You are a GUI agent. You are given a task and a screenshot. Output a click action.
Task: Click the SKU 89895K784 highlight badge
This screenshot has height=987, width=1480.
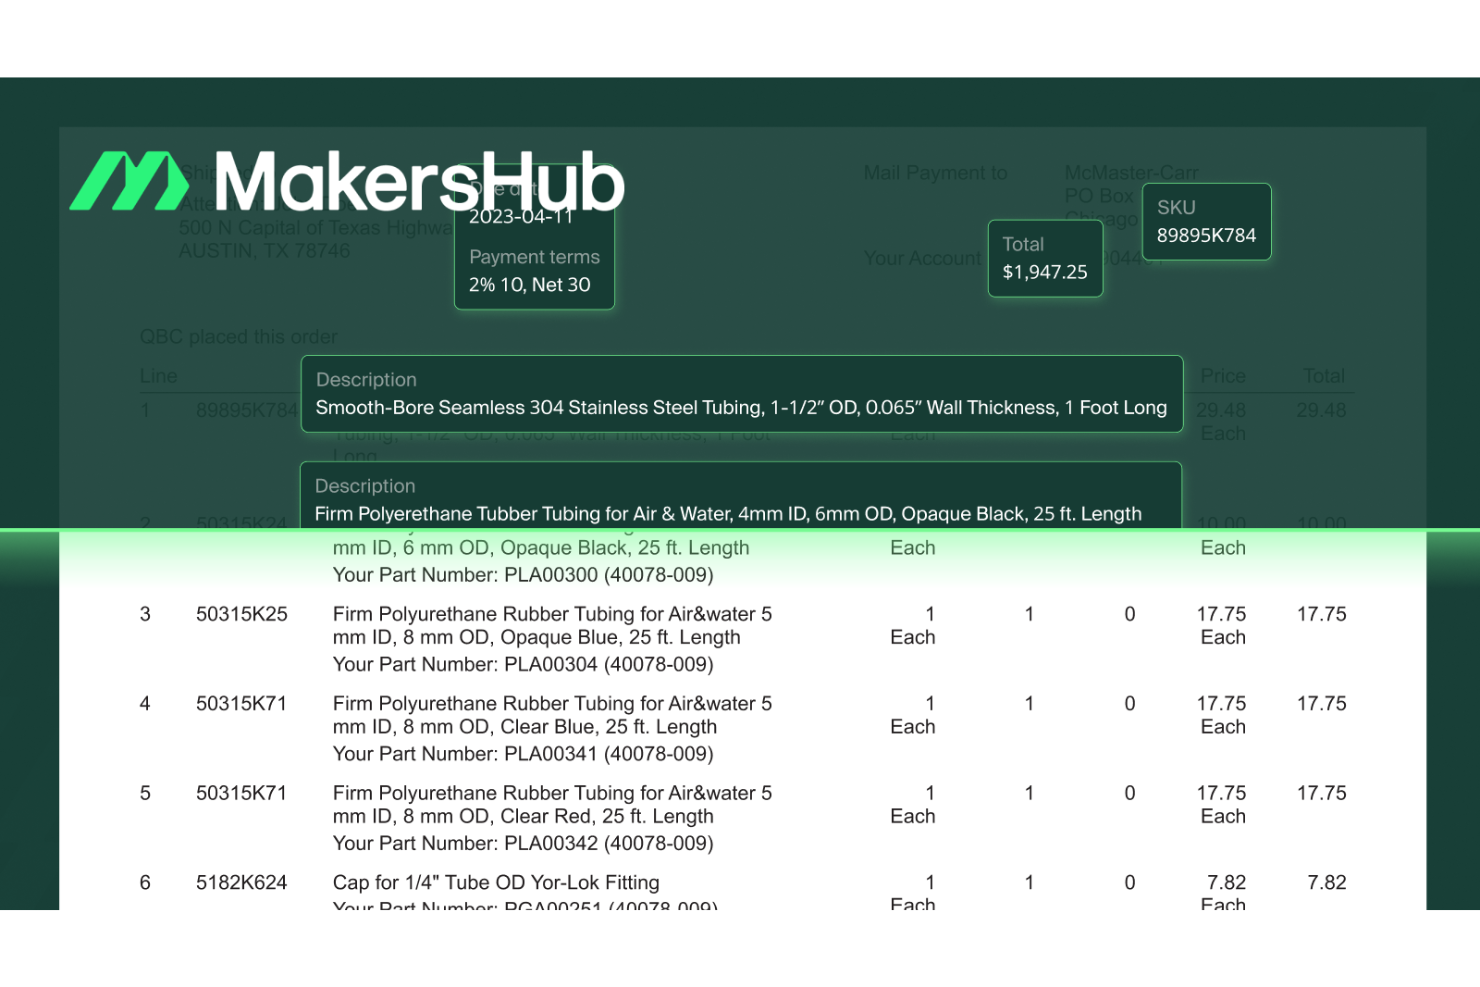pos(1206,221)
